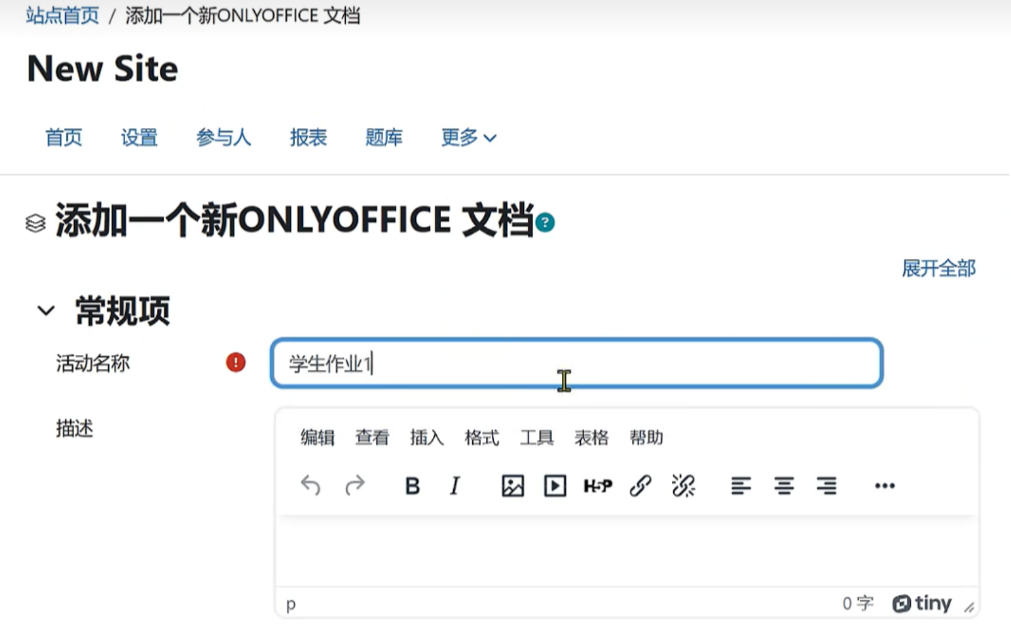Click the p element path in status bar
1011x626 pixels.
tap(291, 604)
